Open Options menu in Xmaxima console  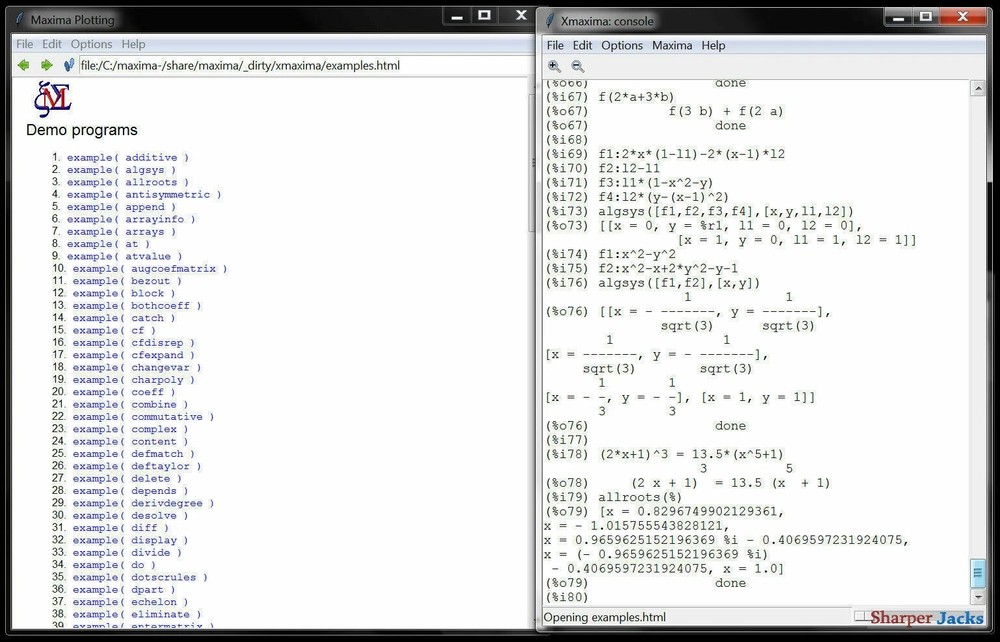point(622,45)
